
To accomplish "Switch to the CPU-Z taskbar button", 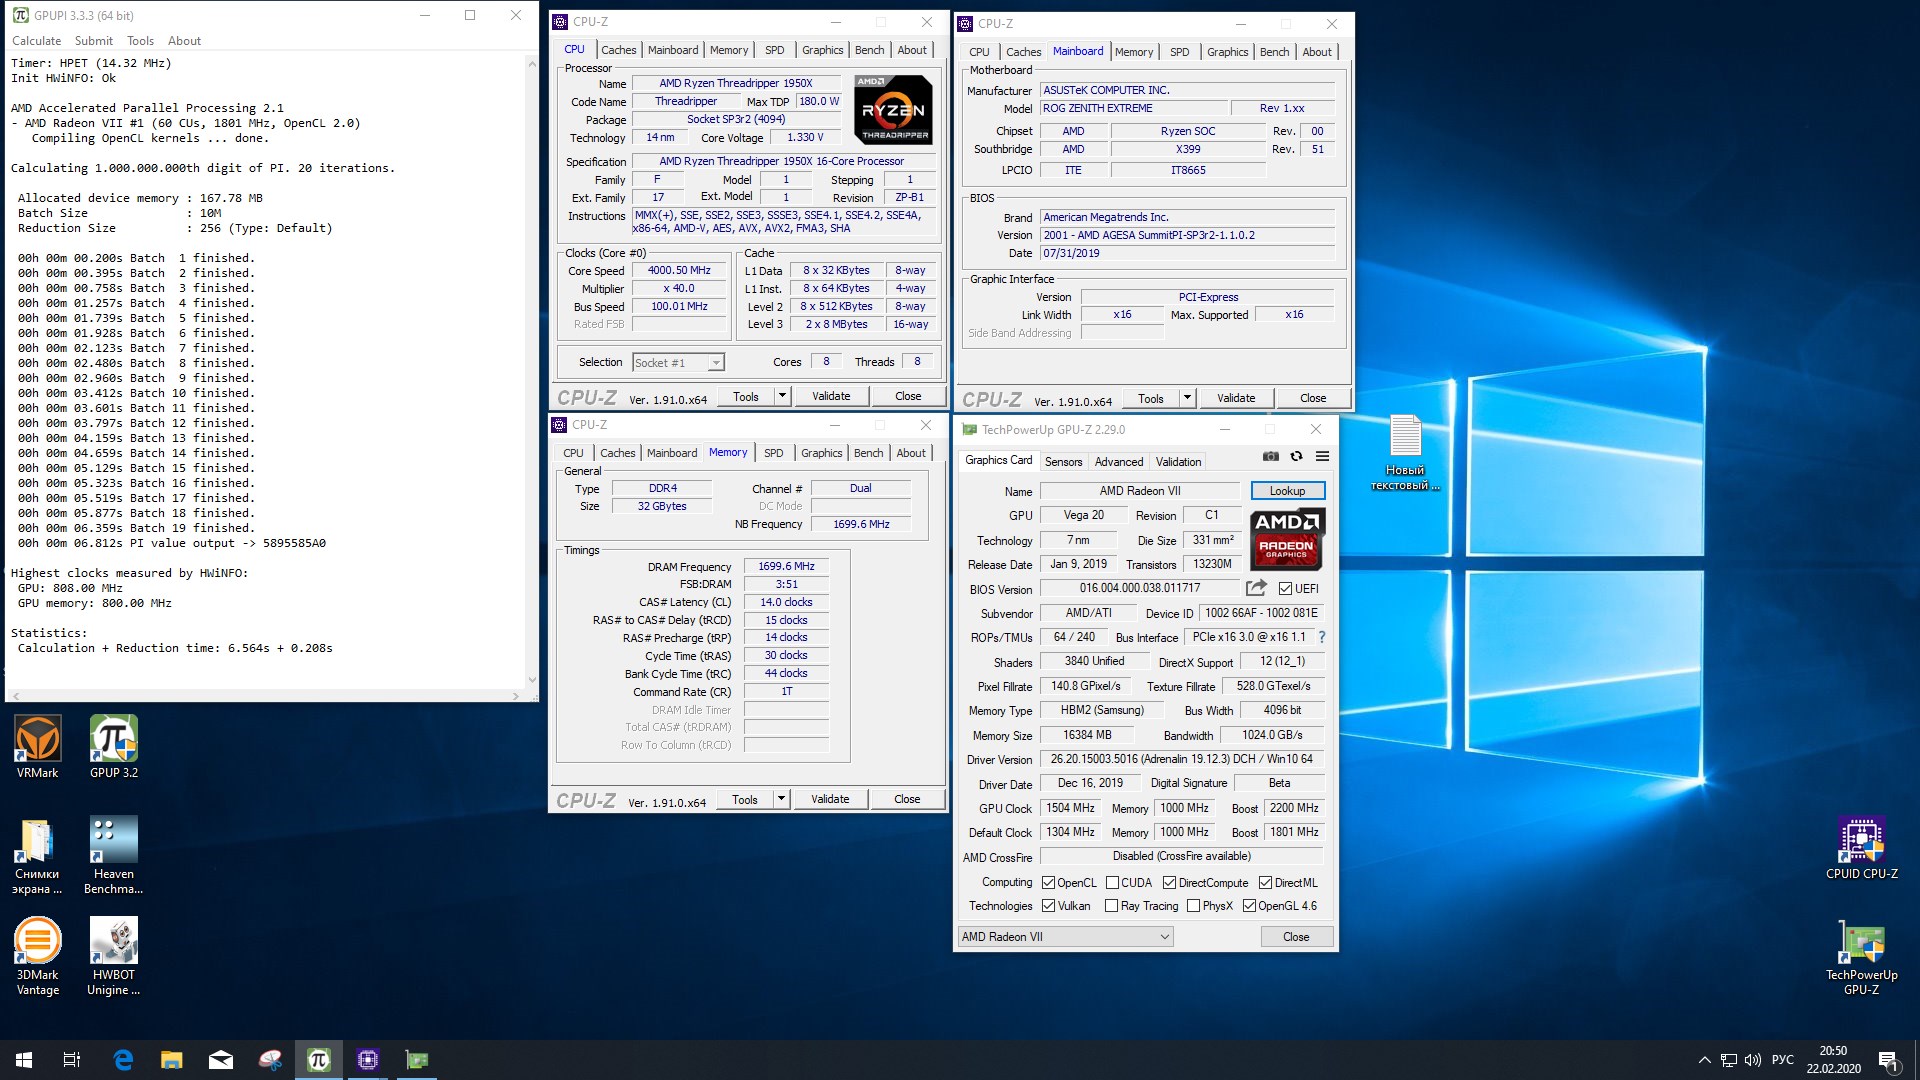I will pyautogui.click(x=368, y=1060).
